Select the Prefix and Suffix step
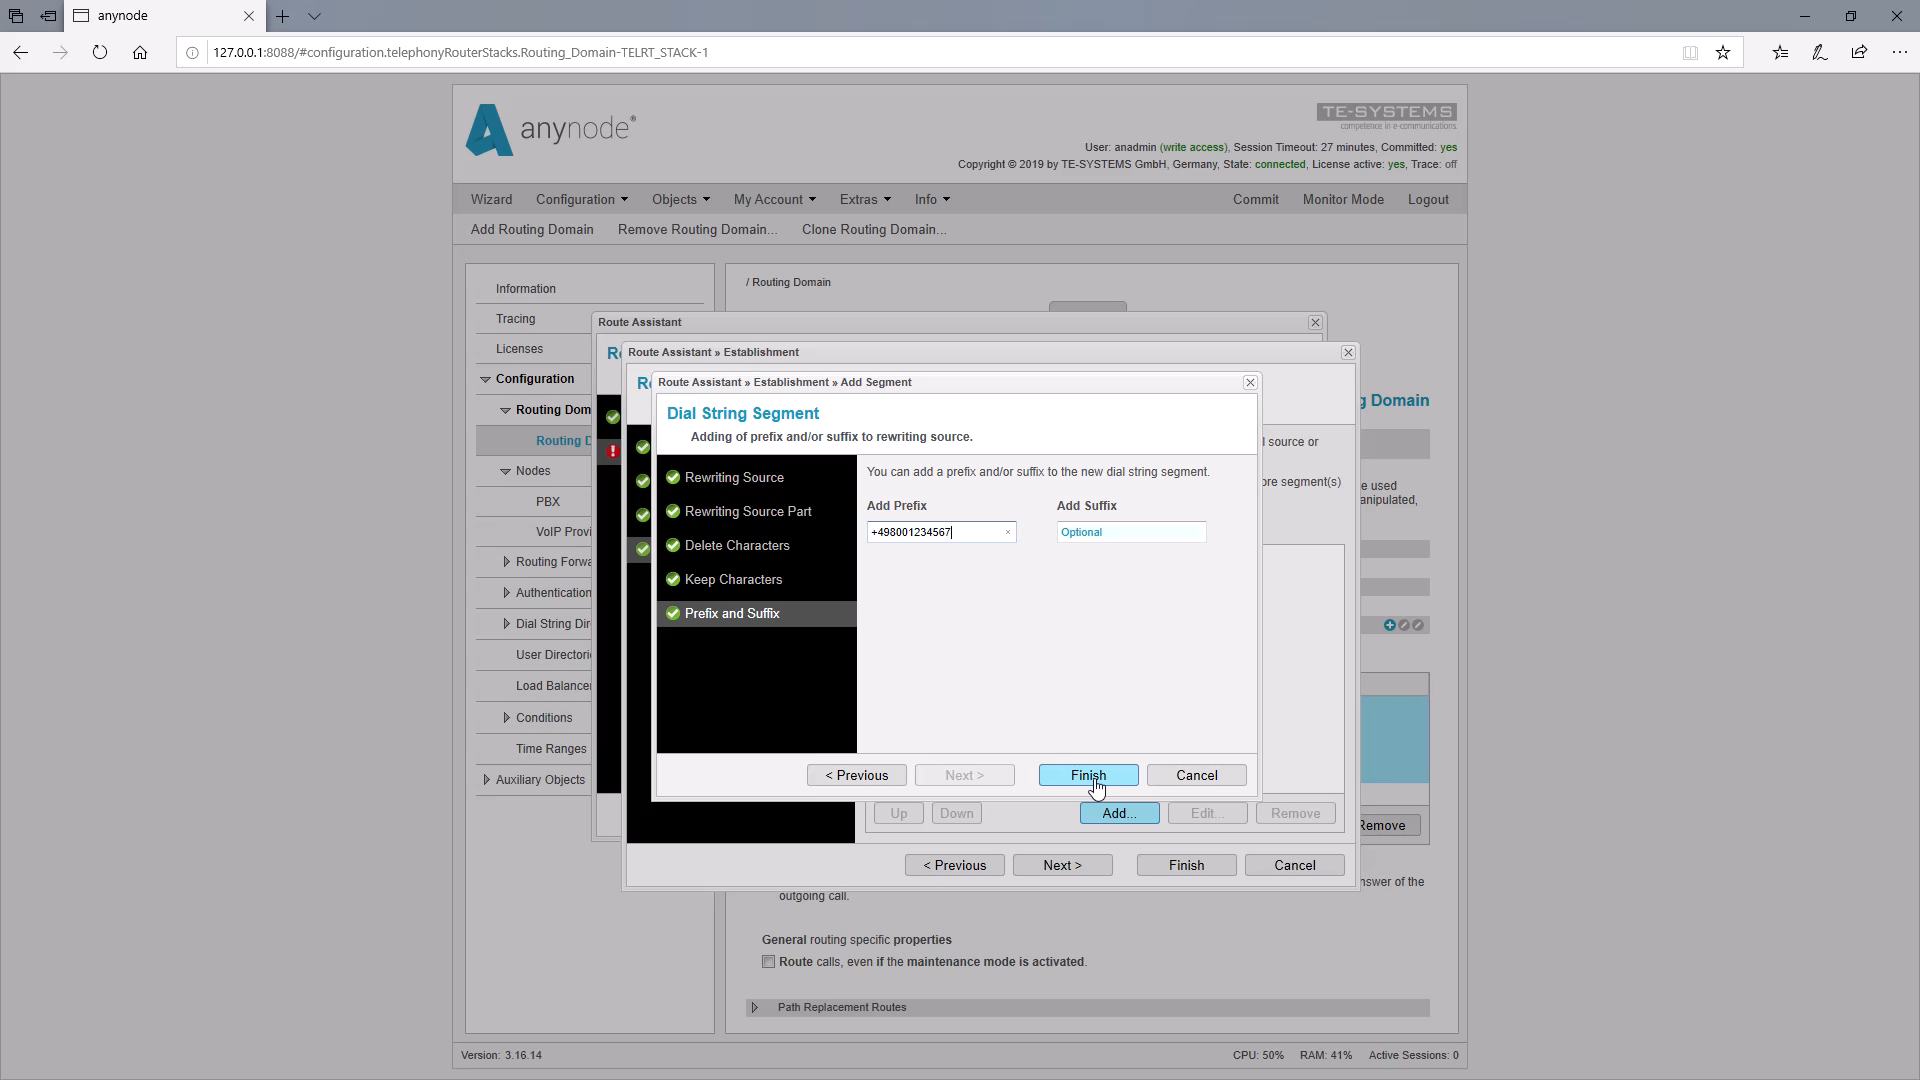The image size is (1920, 1080). click(757, 614)
